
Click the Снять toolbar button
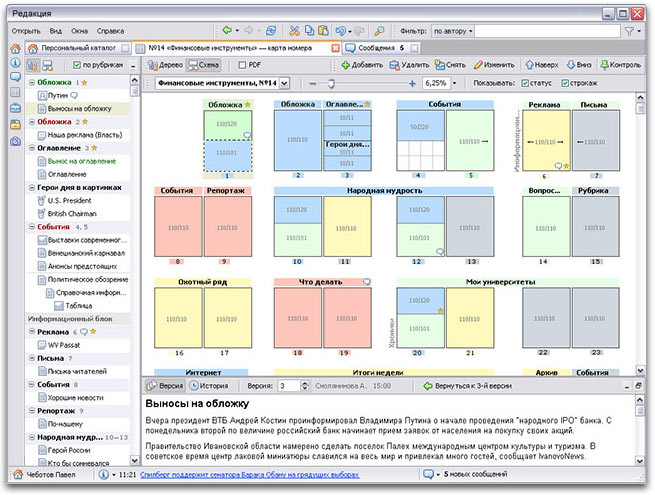(453, 65)
